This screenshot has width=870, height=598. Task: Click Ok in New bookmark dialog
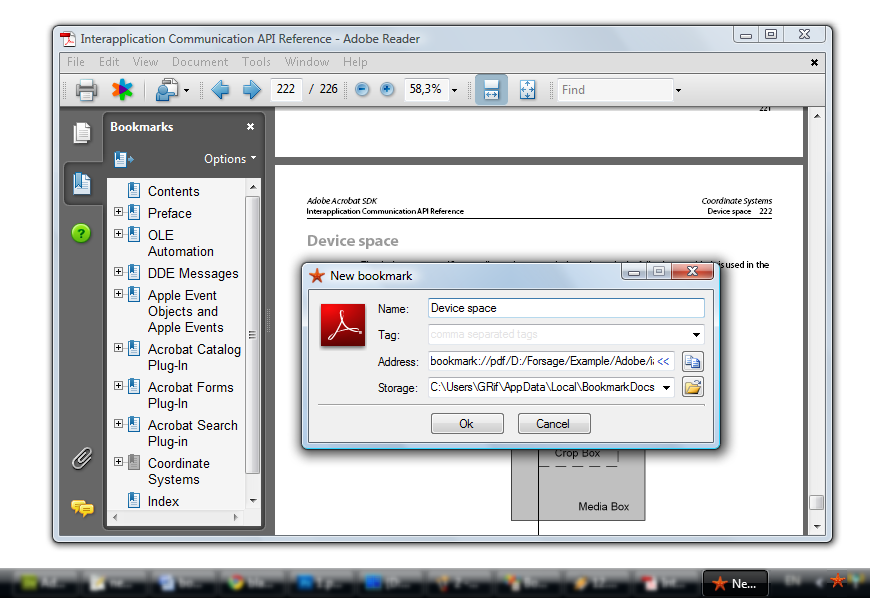(467, 424)
